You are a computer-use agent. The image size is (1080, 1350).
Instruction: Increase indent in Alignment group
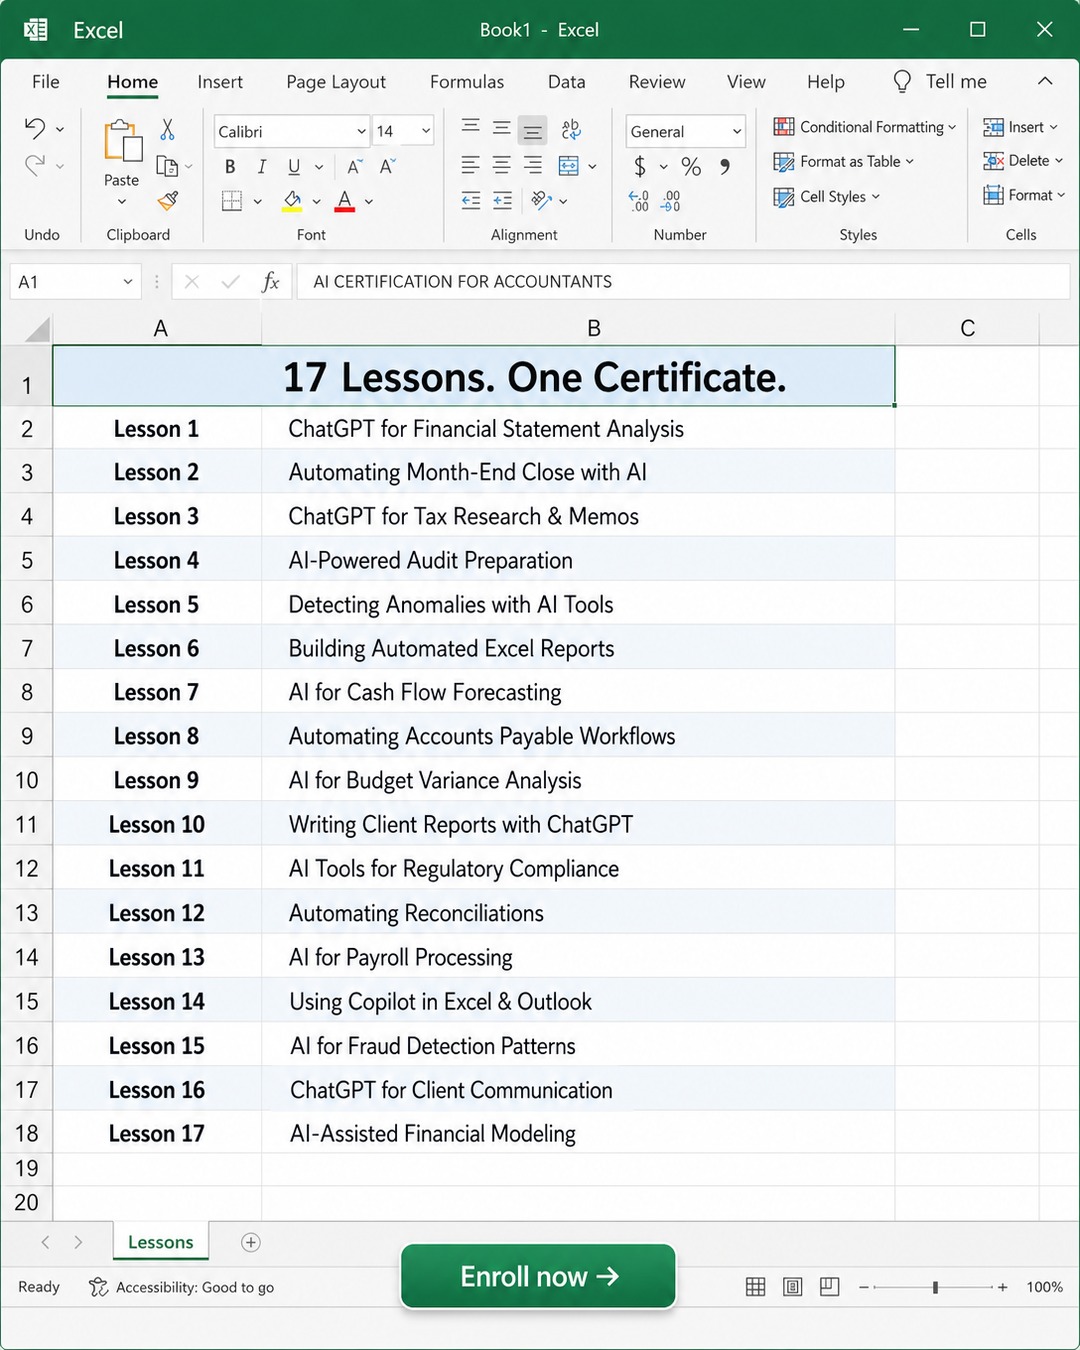click(502, 201)
